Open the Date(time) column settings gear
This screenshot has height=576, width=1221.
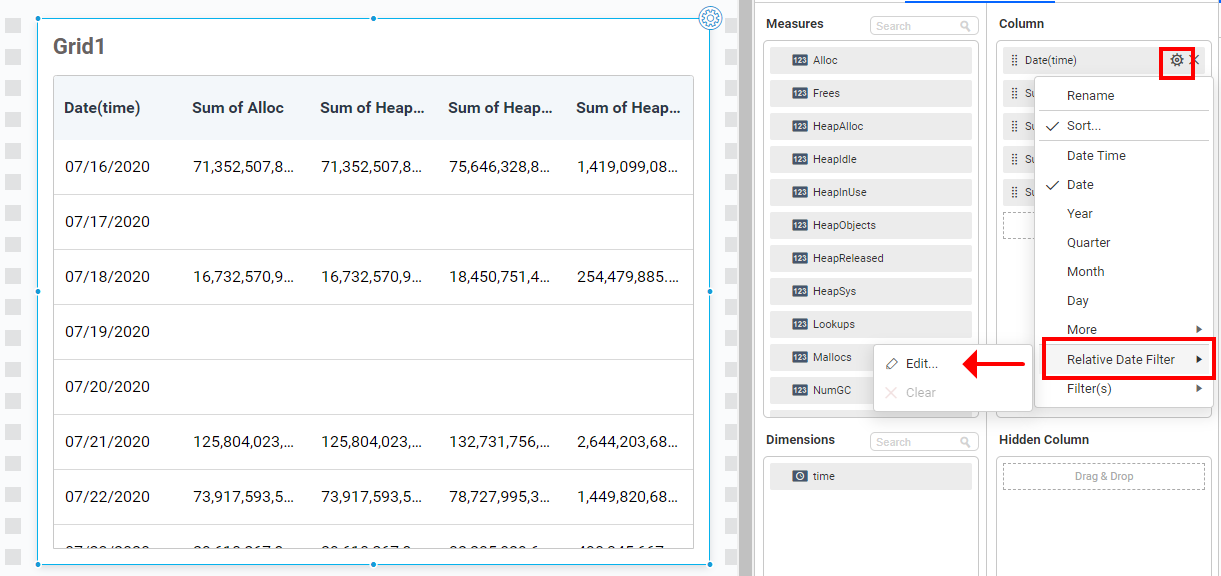coord(1177,60)
